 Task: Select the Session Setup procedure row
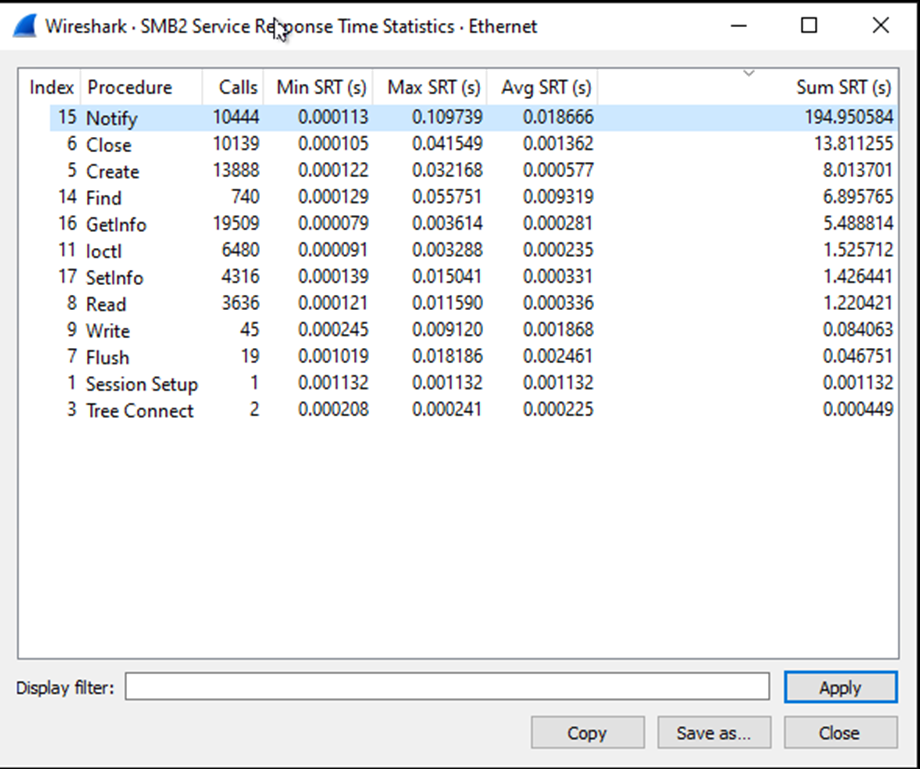click(473, 383)
